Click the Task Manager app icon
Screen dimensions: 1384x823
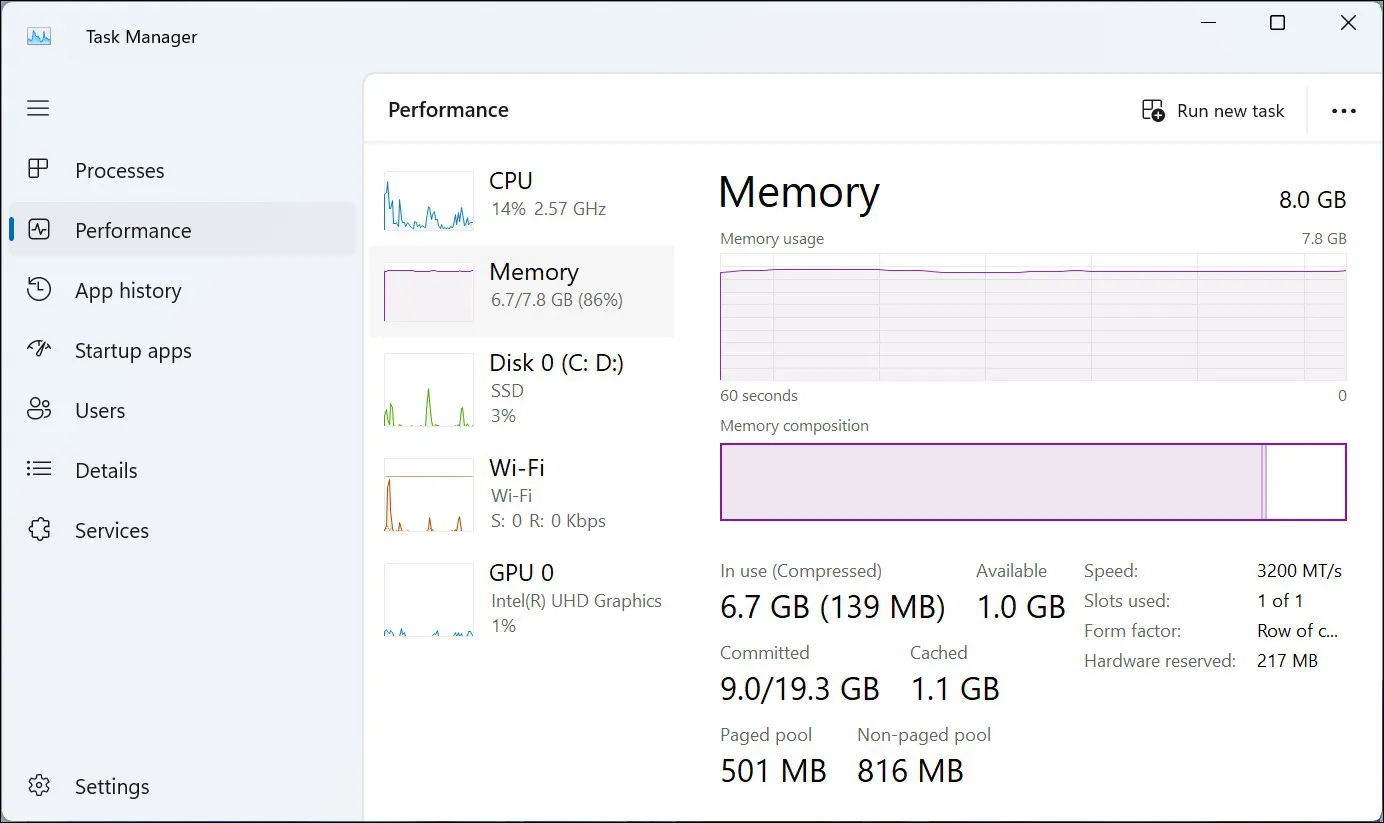coord(38,35)
